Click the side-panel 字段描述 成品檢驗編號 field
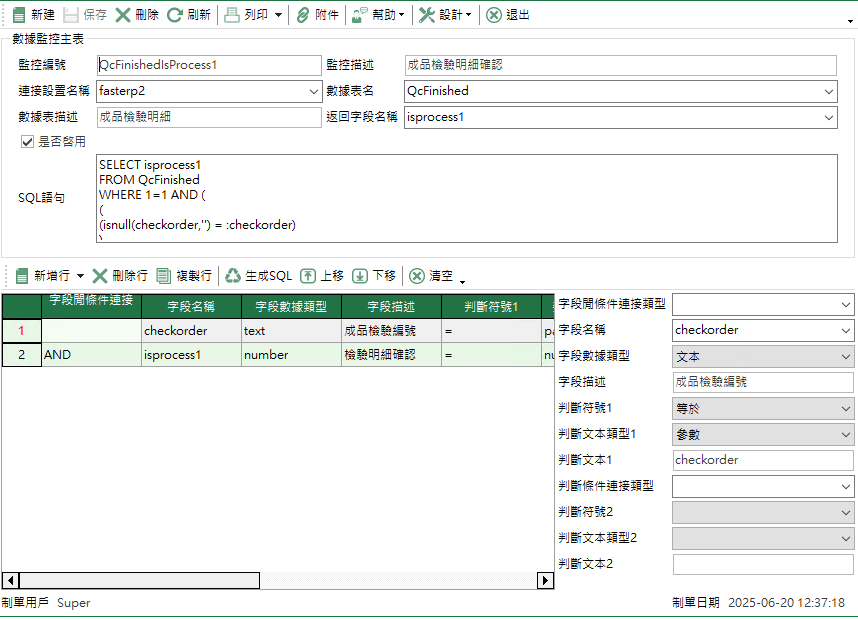The image size is (858, 620). (x=763, y=383)
